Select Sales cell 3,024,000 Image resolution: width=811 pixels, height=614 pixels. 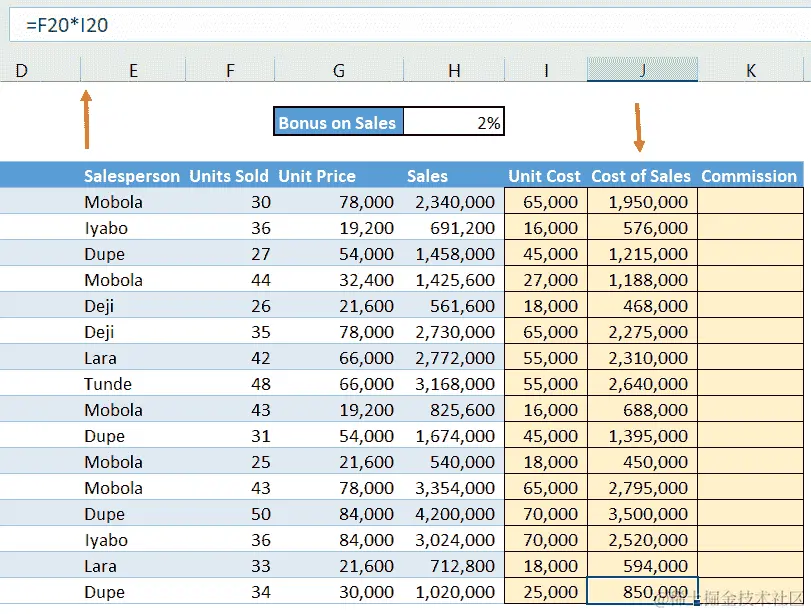tap(454, 539)
